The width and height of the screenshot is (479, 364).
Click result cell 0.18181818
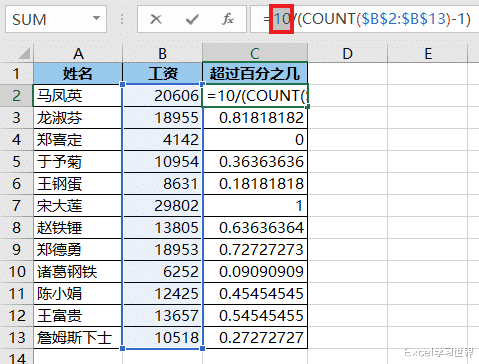point(255,184)
